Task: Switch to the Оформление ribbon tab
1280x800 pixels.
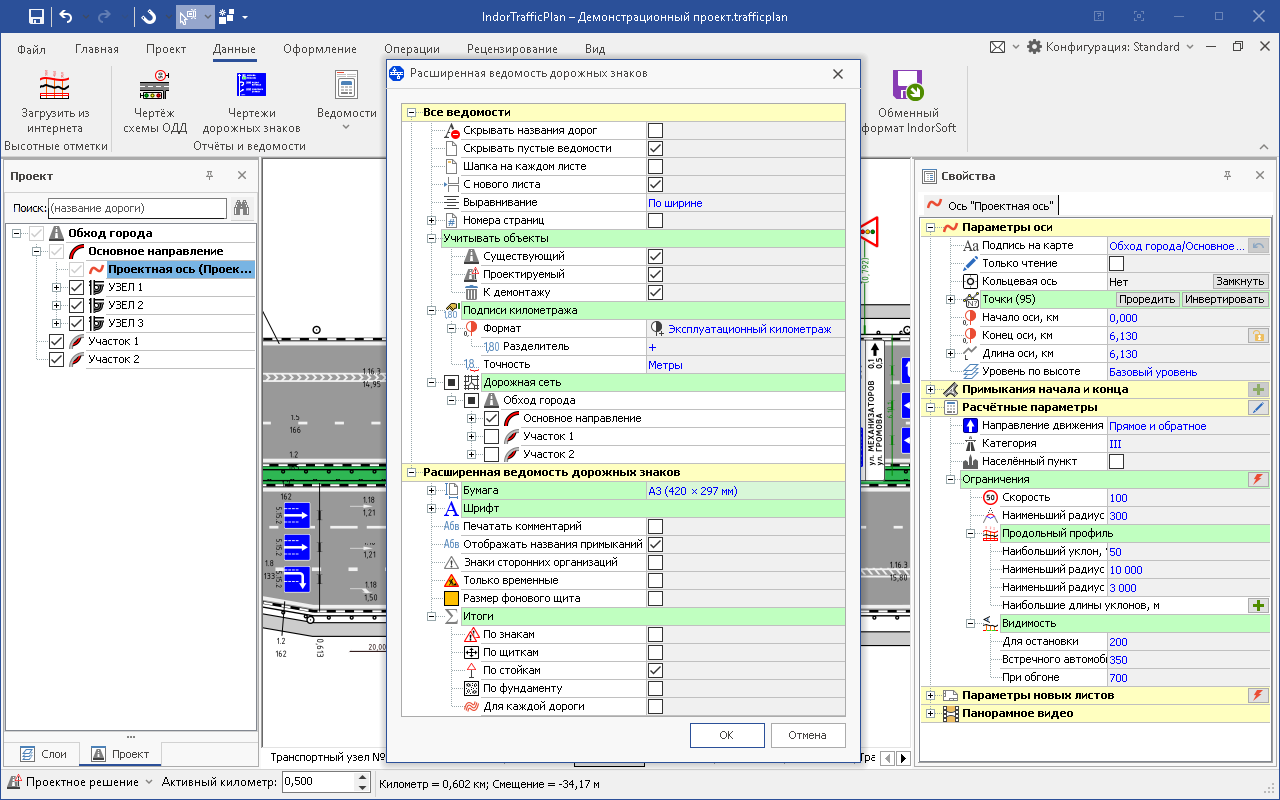Action: 320,49
